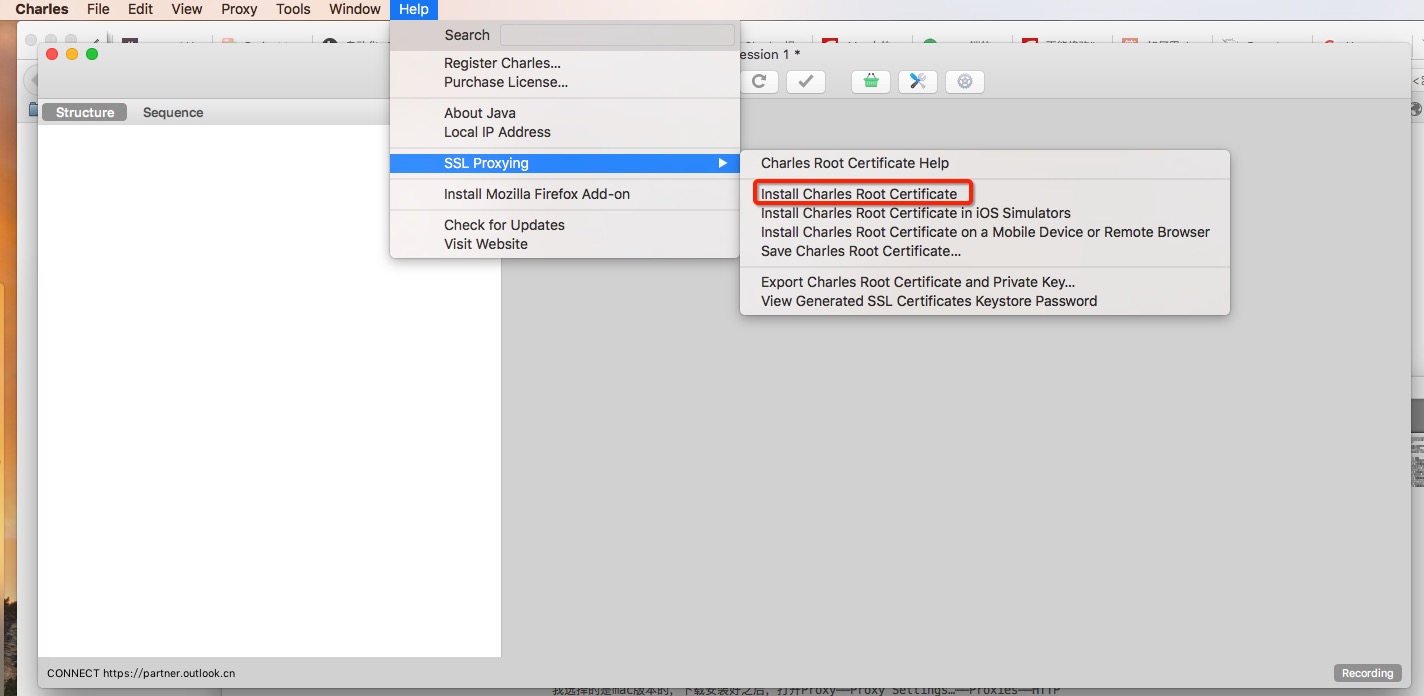1424x696 pixels.
Task: Open the Edit menu
Action: [140, 9]
